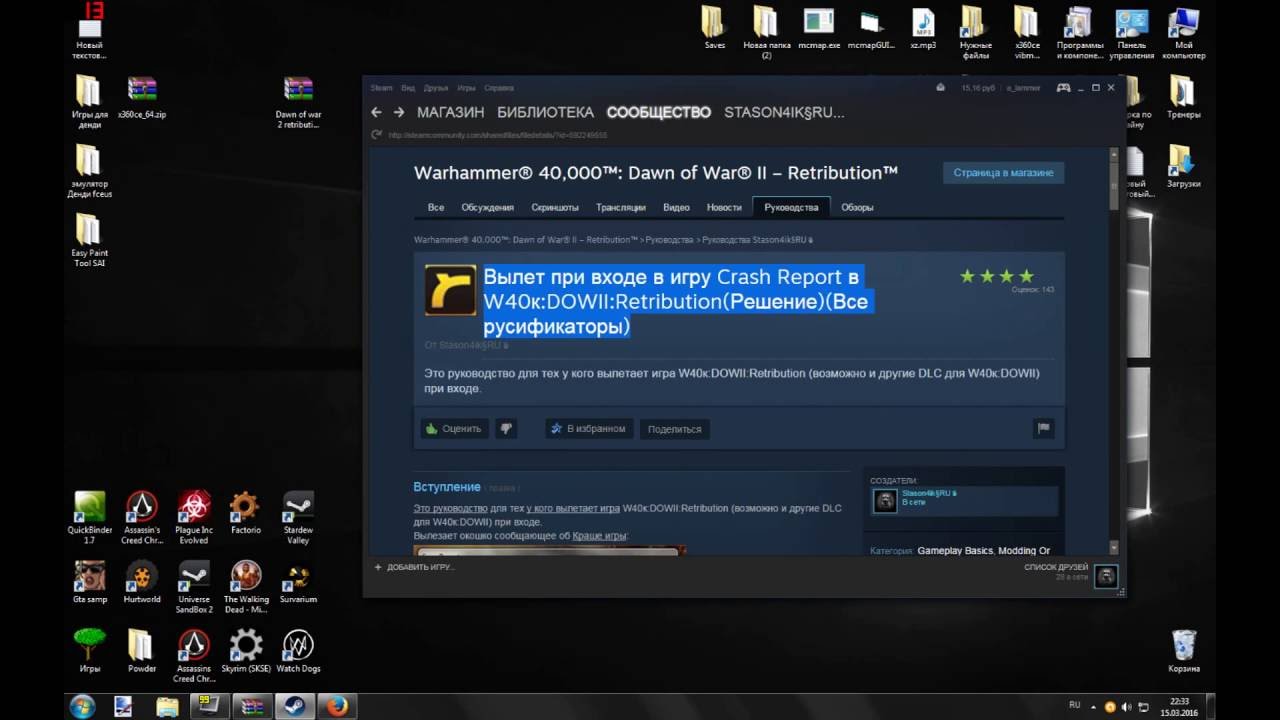
Task: Toggle В избранном favorite for guide
Action: 589,428
